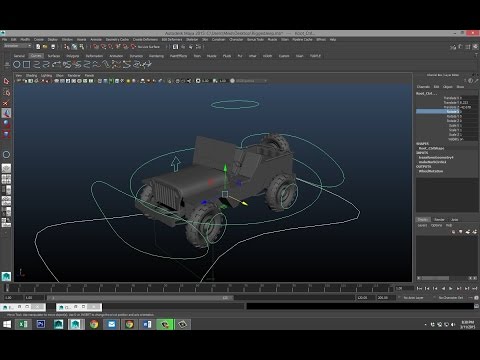Image resolution: width=480 pixels, height=360 pixels.
Task: Select the four-view layout button
Action: 6,179
